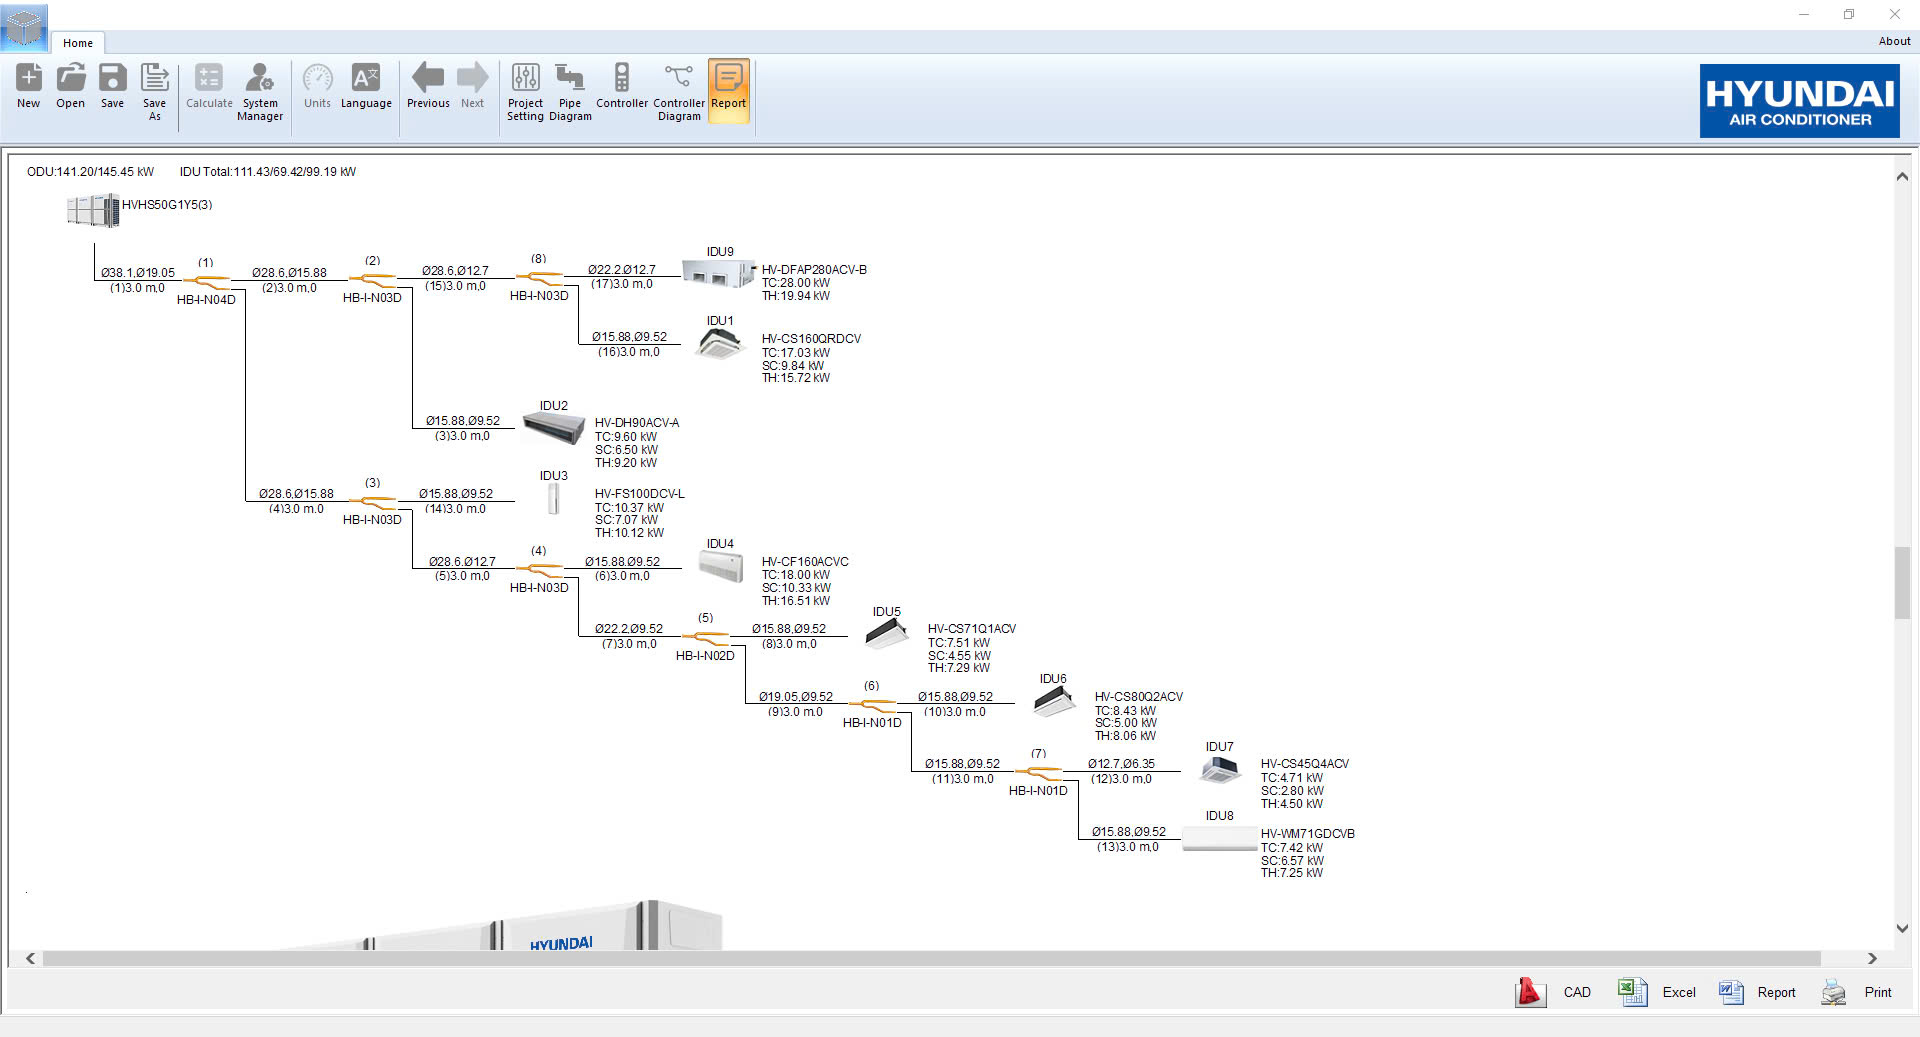Select the IDU9 duct unit icon

tap(718, 274)
